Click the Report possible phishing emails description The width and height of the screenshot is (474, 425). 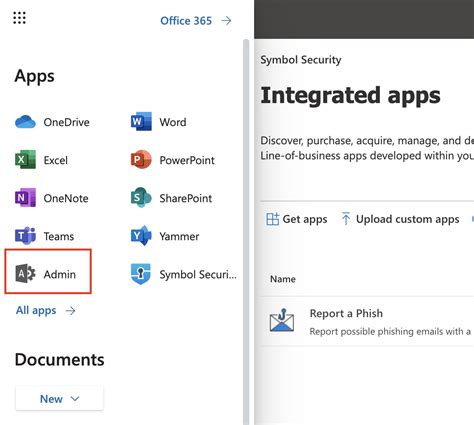pos(390,332)
